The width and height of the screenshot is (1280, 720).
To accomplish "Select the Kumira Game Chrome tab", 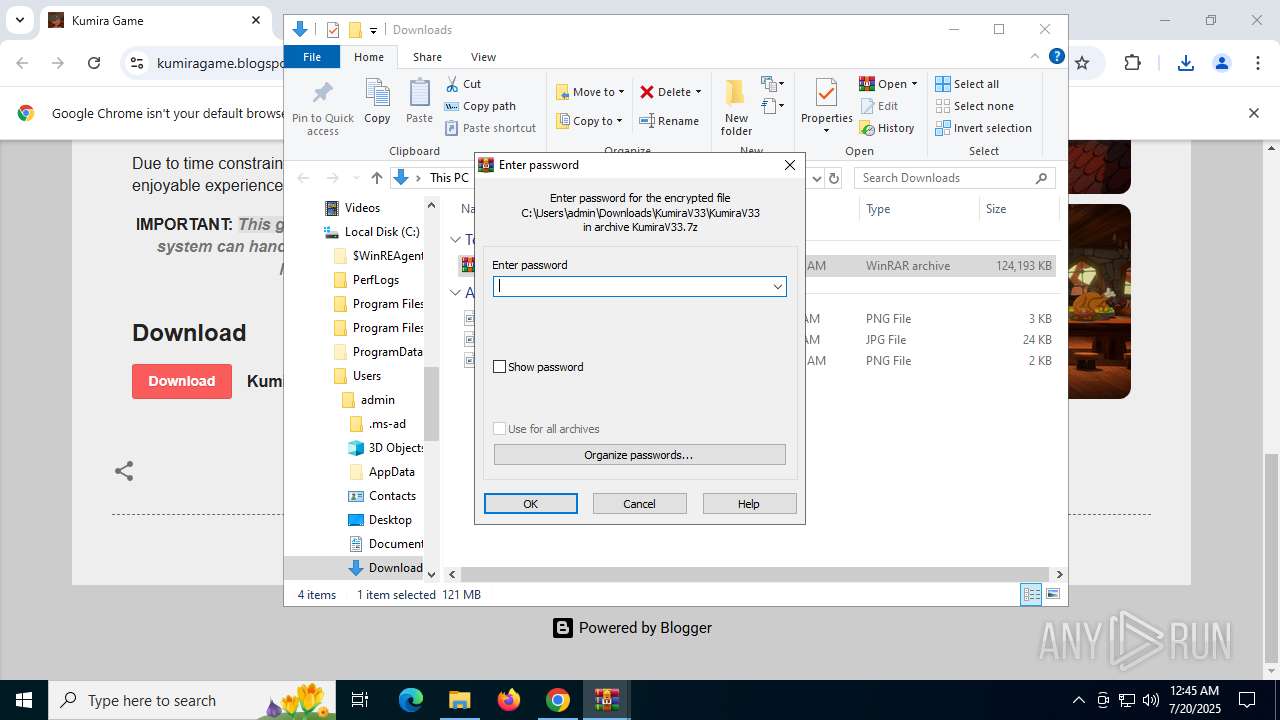I will tap(155, 20).
